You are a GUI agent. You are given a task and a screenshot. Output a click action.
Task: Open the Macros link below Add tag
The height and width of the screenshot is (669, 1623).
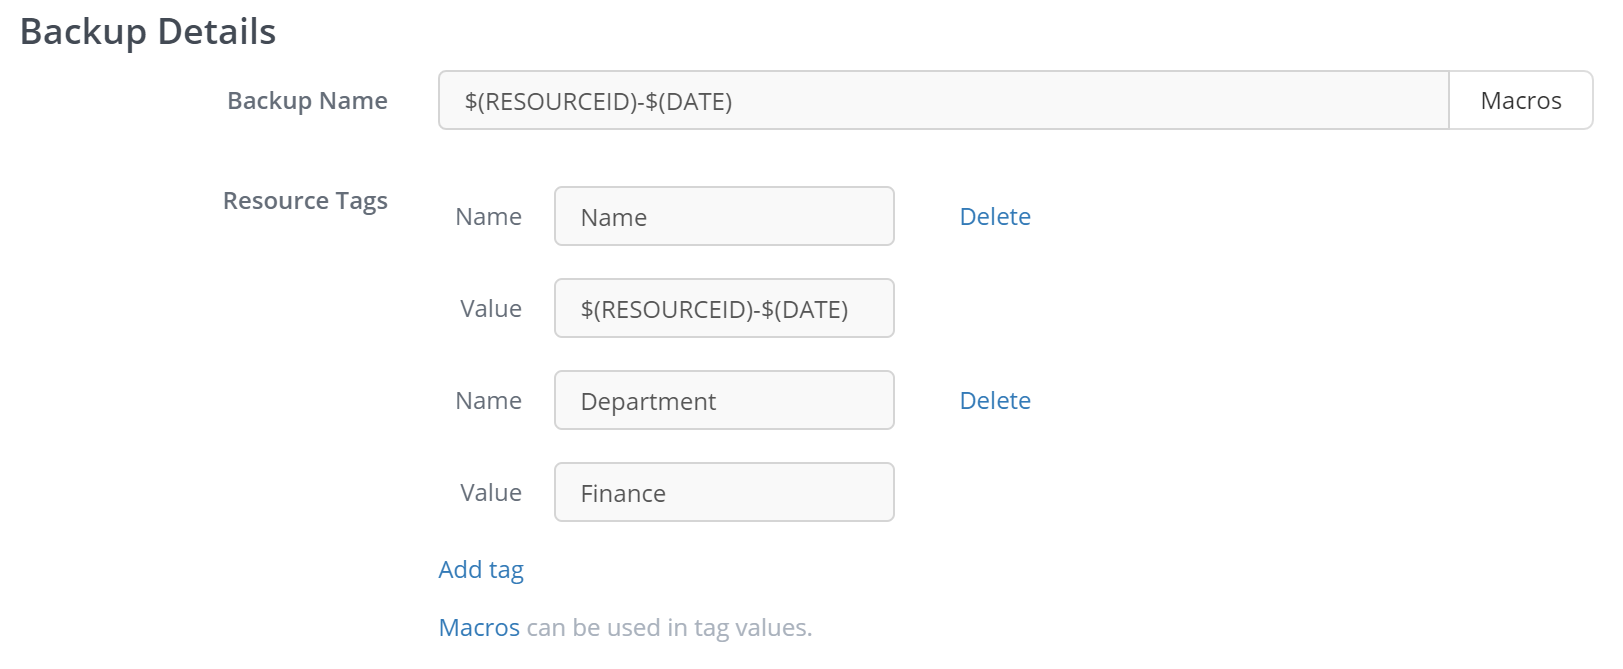(x=478, y=628)
